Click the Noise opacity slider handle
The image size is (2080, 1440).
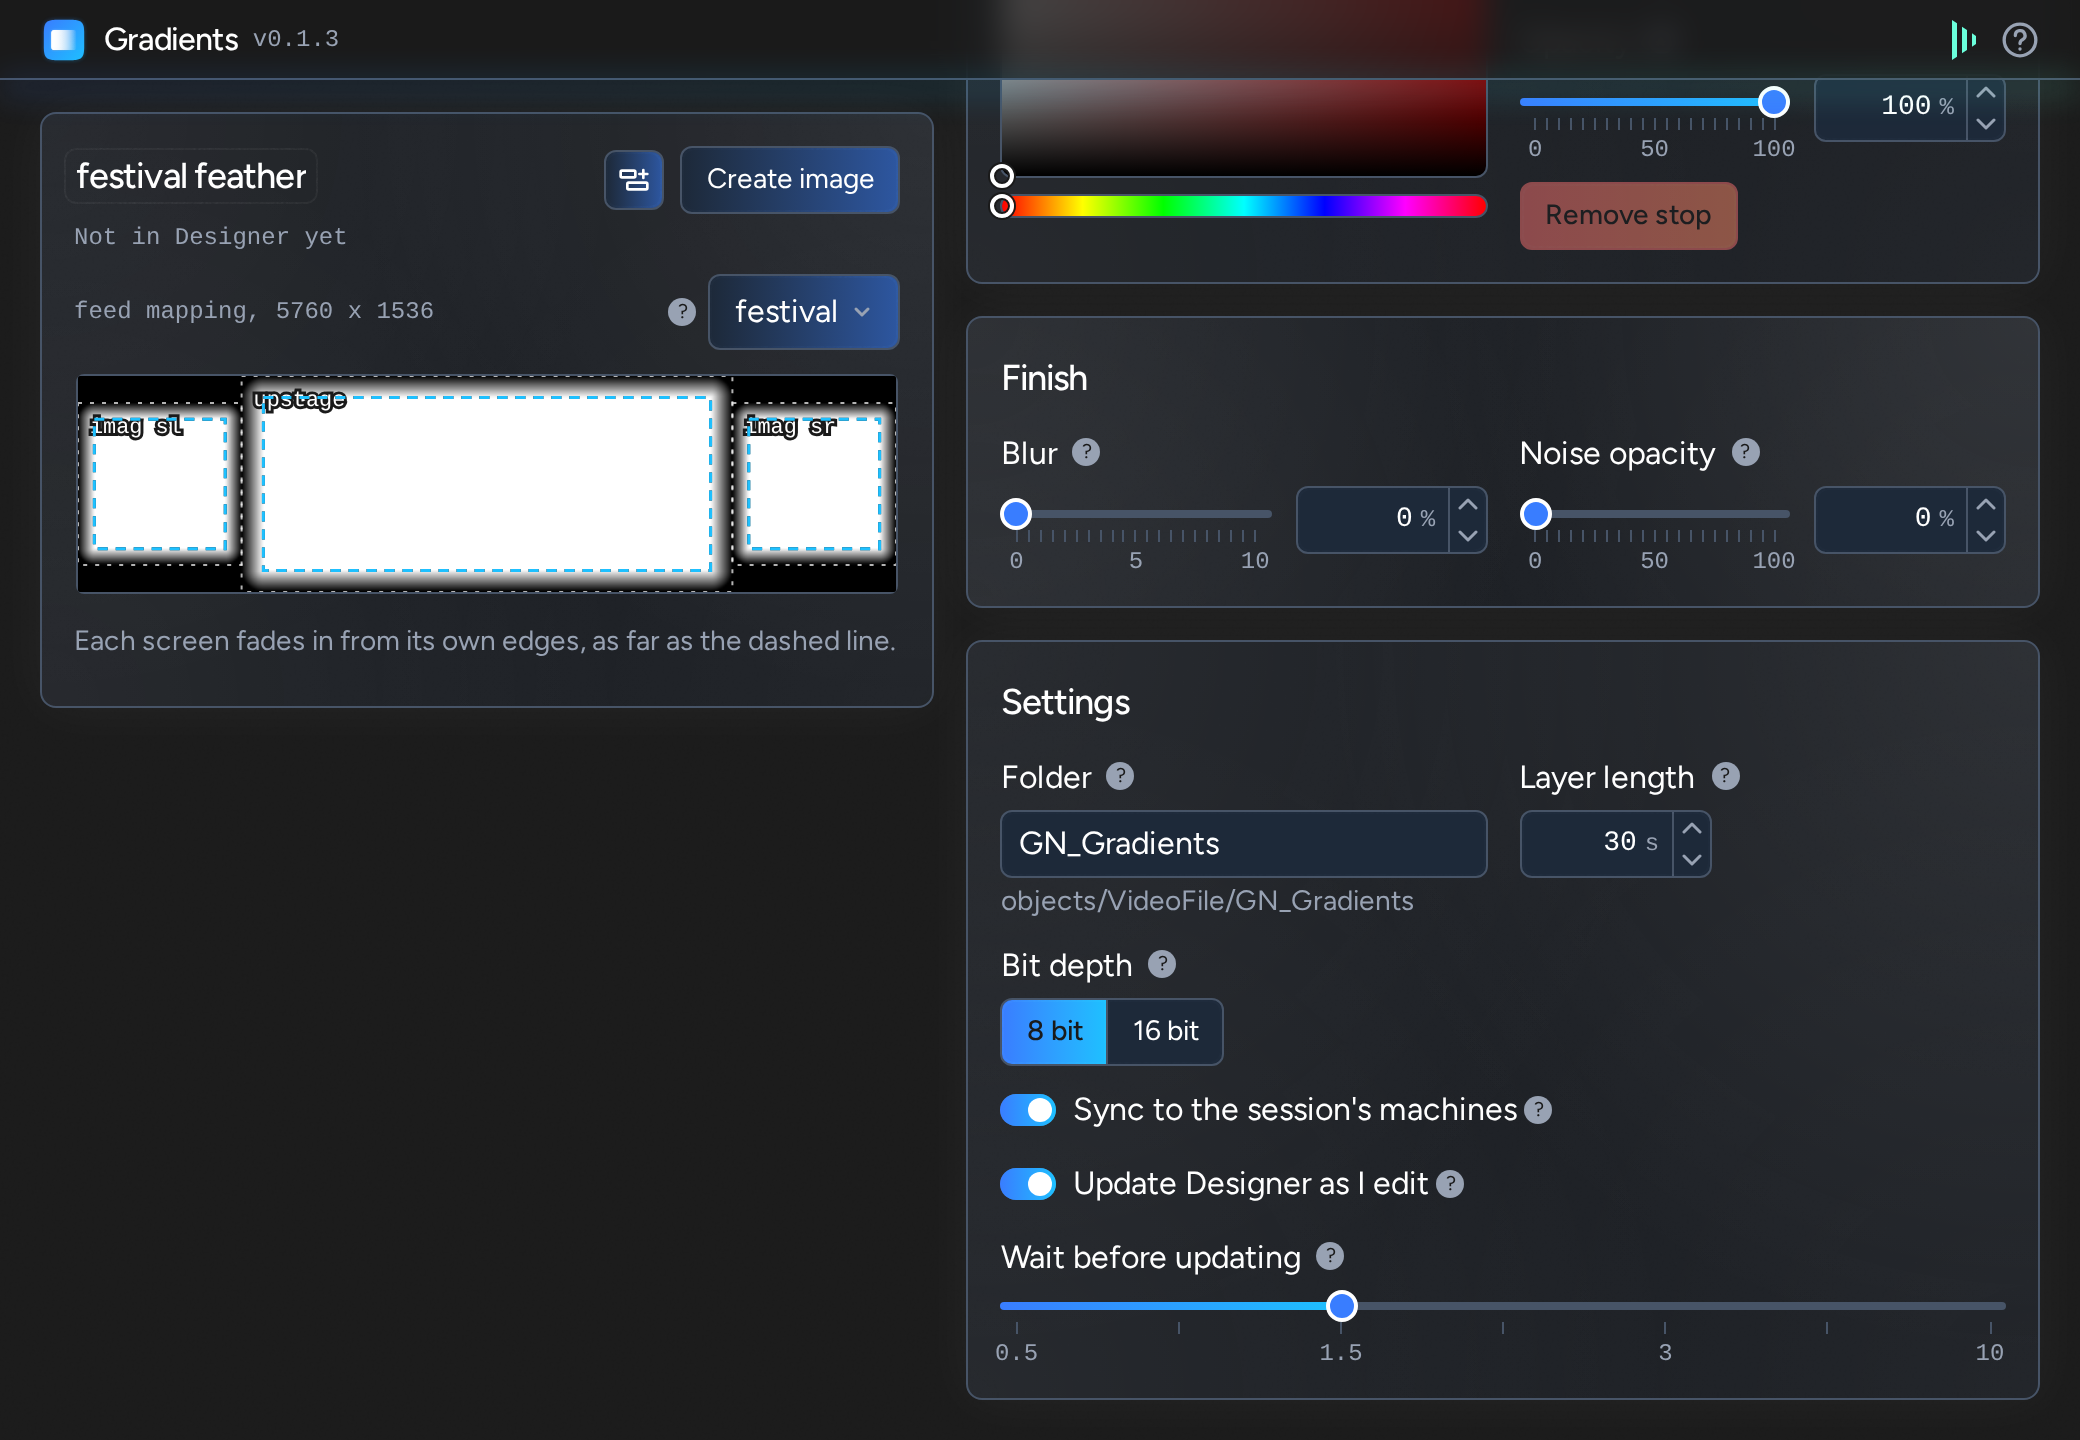[1536, 514]
